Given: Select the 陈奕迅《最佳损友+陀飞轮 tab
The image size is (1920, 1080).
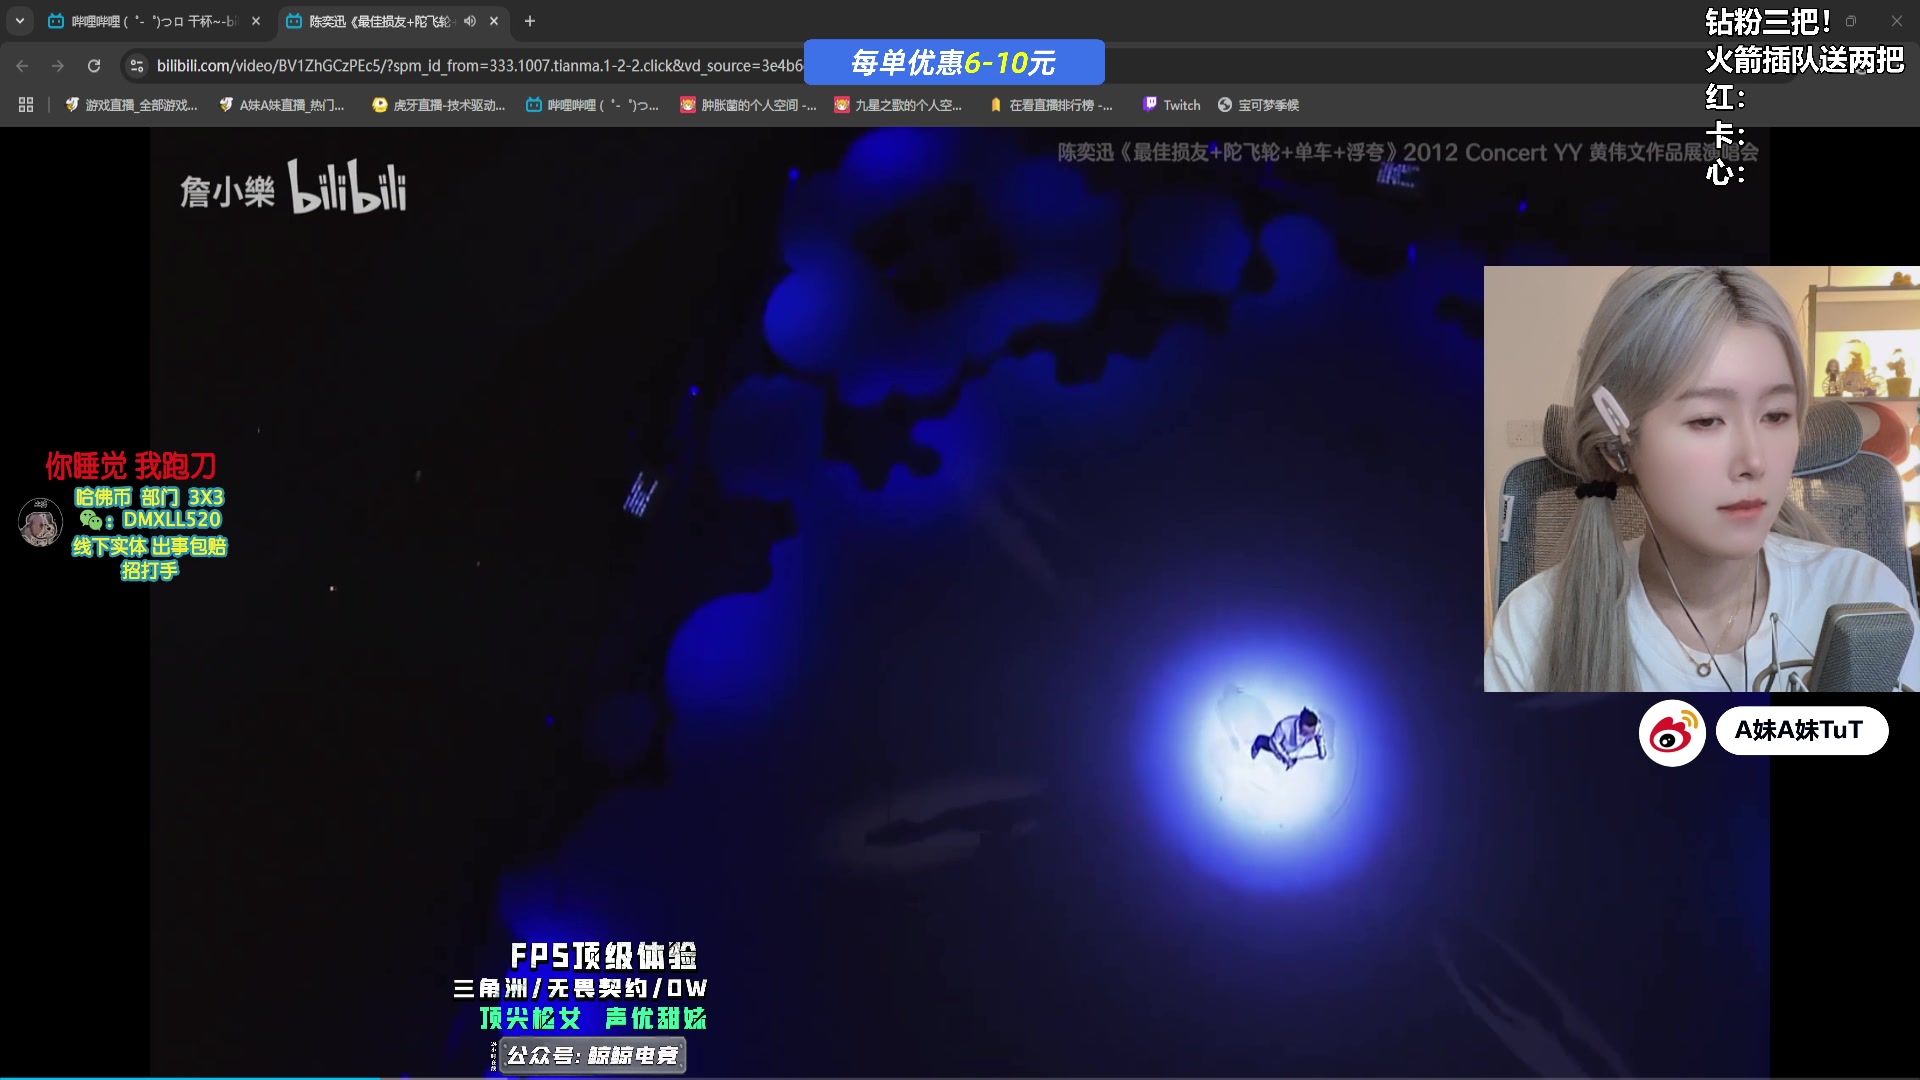Looking at the screenshot, I should click(380, 21).
